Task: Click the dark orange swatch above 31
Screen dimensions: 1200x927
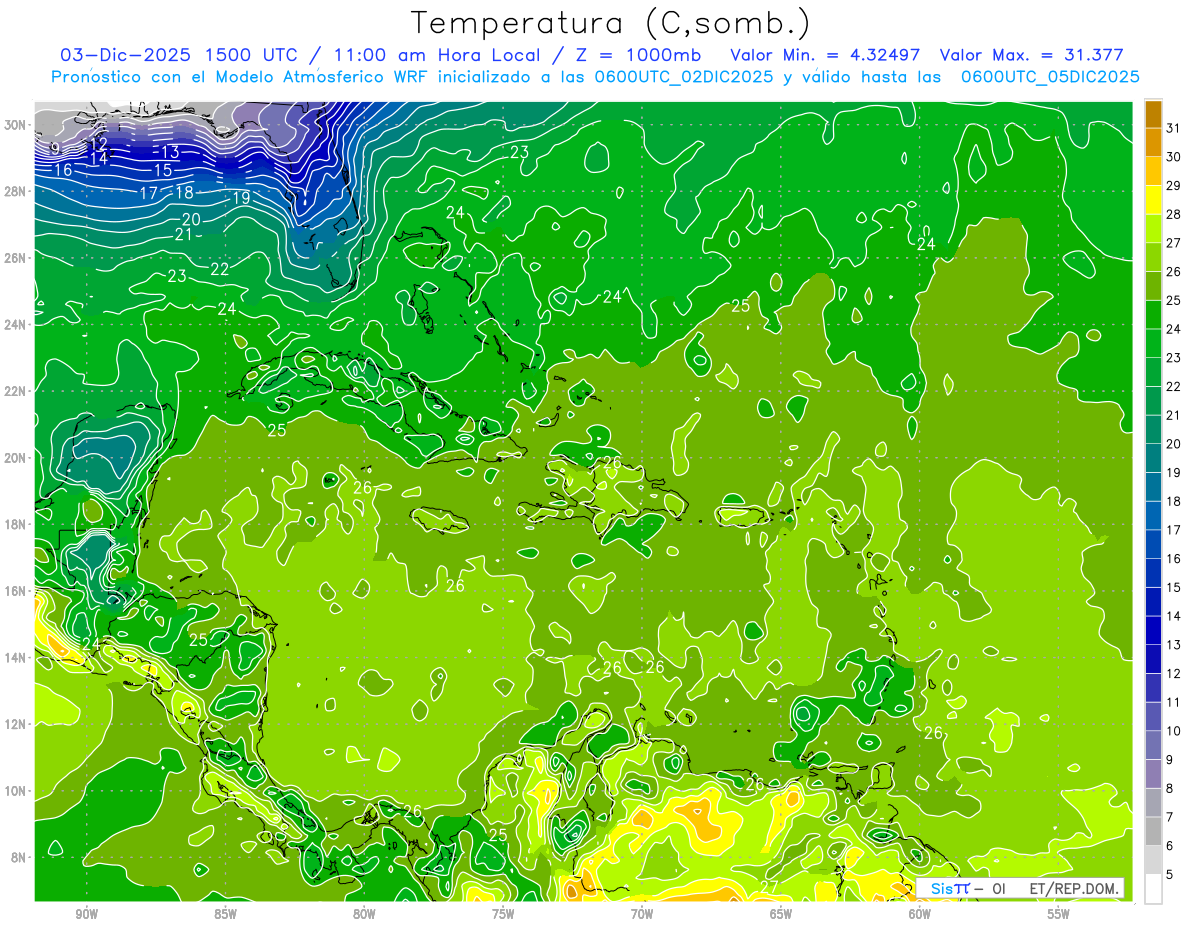Action: click(x=1153, y=114)
